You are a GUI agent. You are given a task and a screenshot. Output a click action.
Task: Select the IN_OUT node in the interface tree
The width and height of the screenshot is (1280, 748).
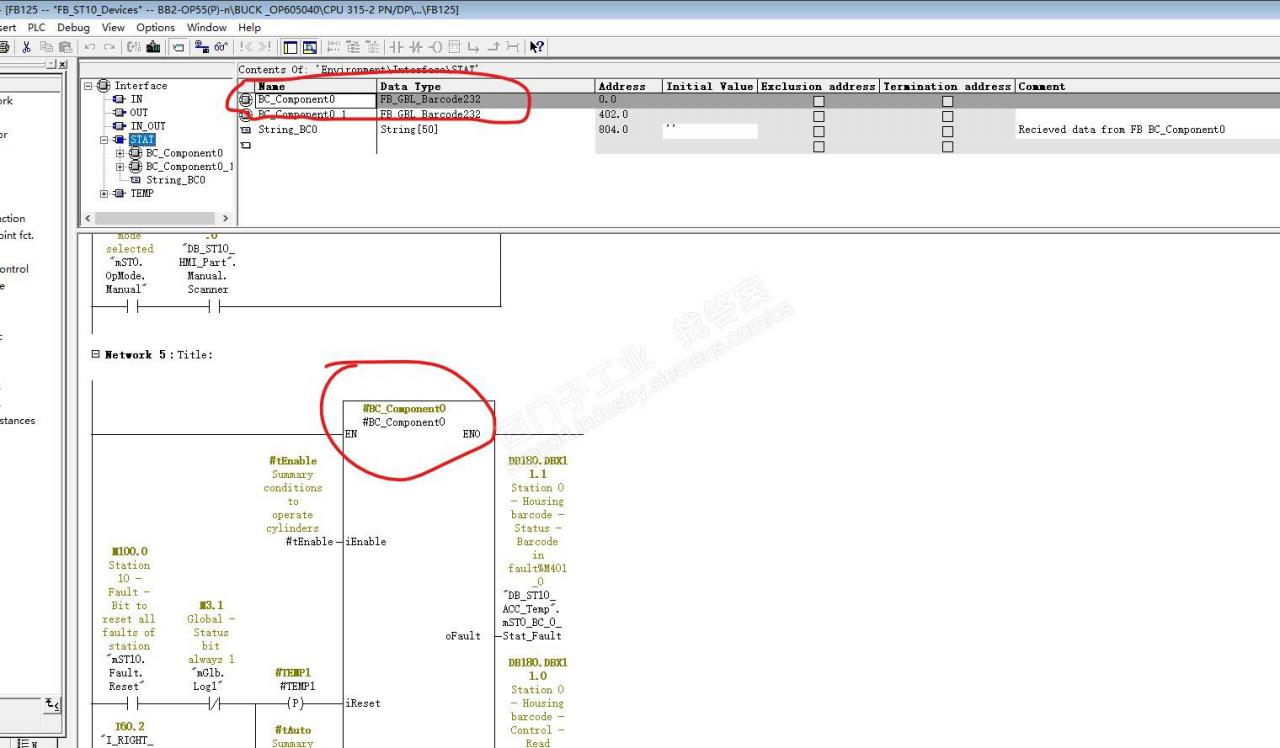pos(148,126)
